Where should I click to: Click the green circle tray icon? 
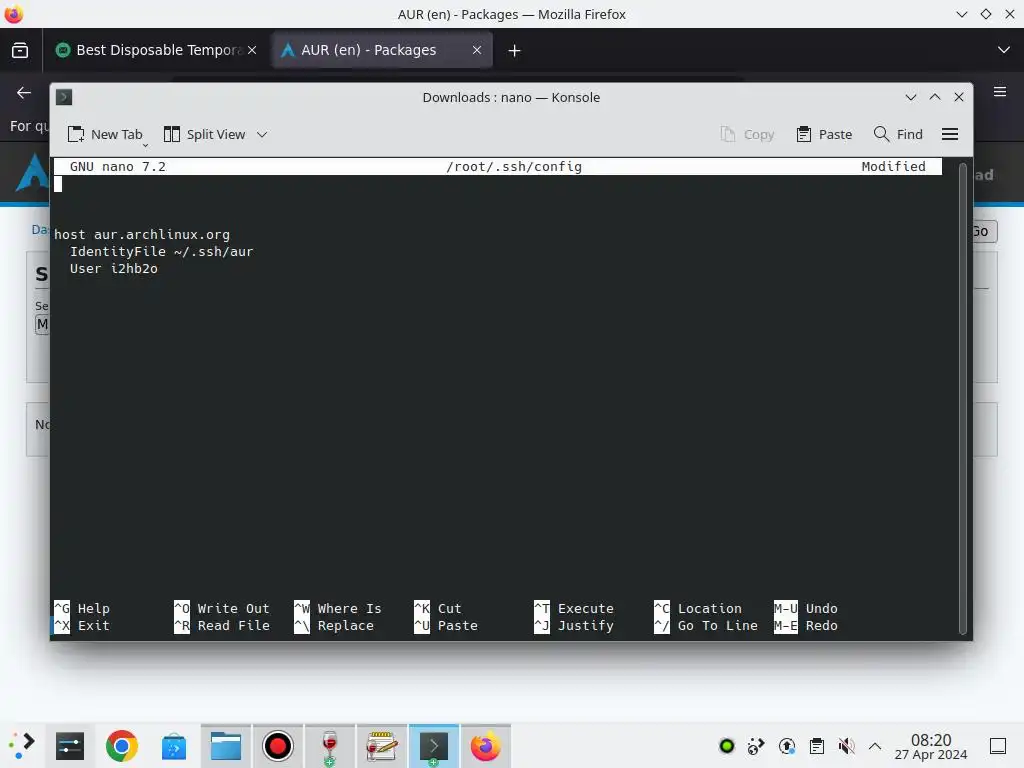(727, 746)
